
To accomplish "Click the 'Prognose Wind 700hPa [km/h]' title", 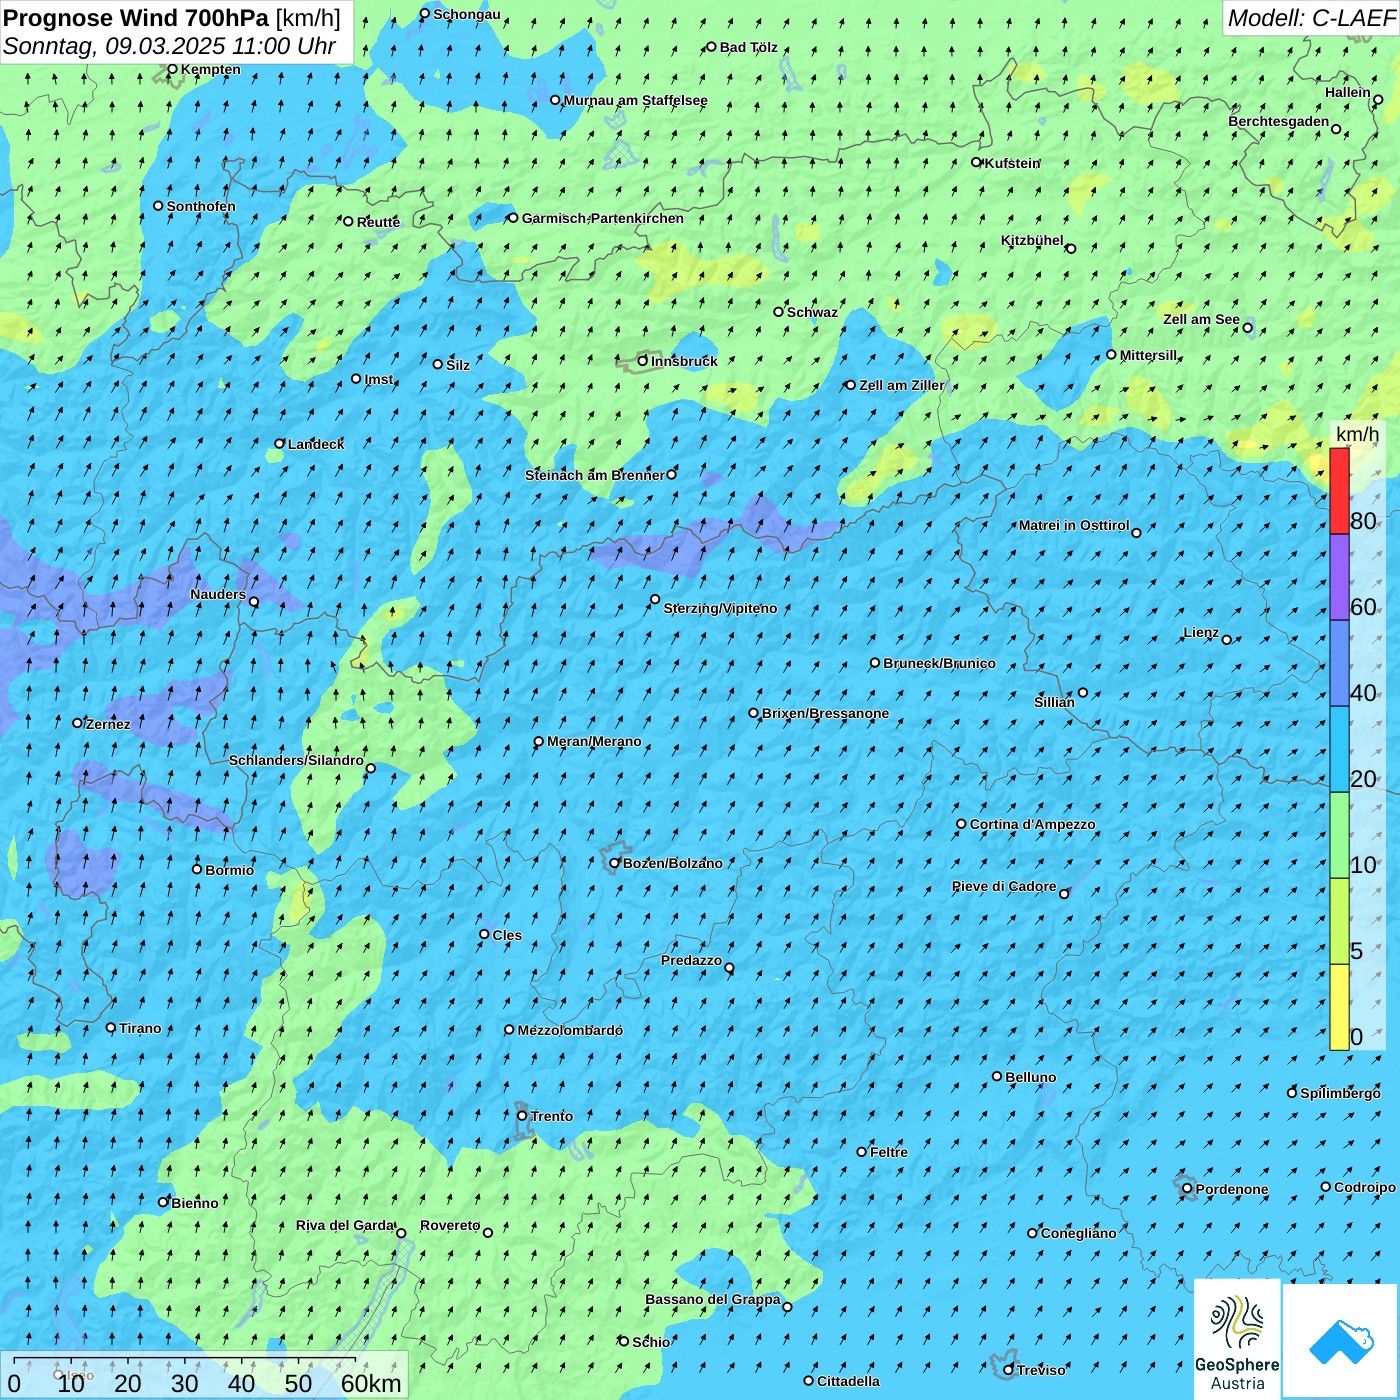I will (x=172, y=18).
